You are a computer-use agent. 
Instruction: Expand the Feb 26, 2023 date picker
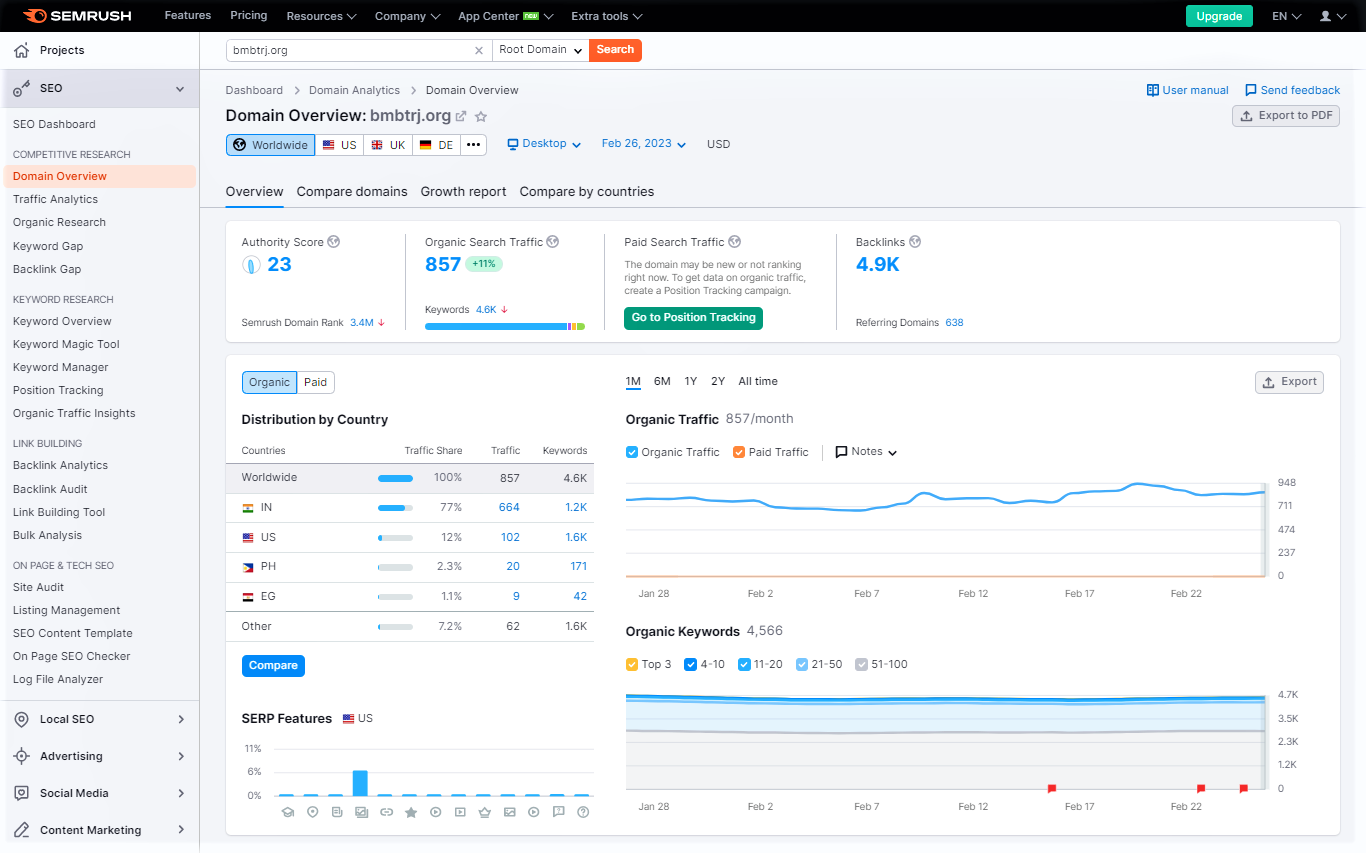tap(644, 144)
